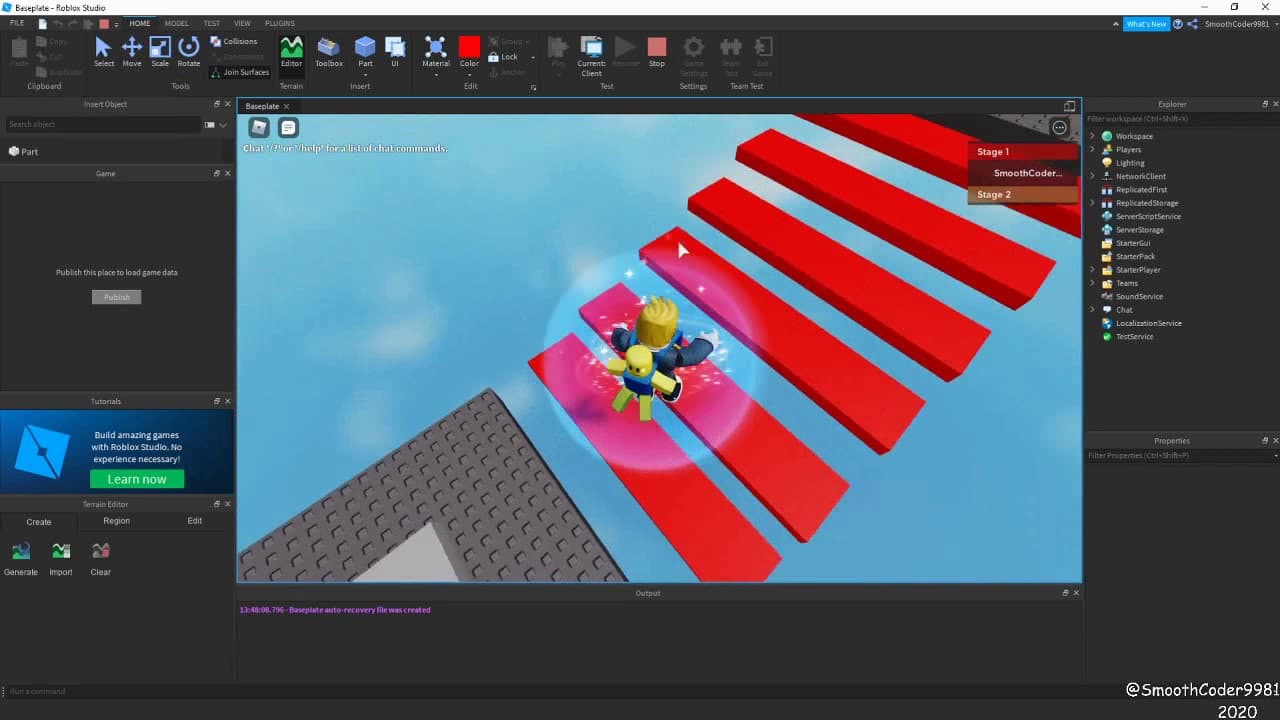This screenshot has height=720, width=1280.
Task: Switch to the MODEL ribbon tab
Action: tap(176, 23)
